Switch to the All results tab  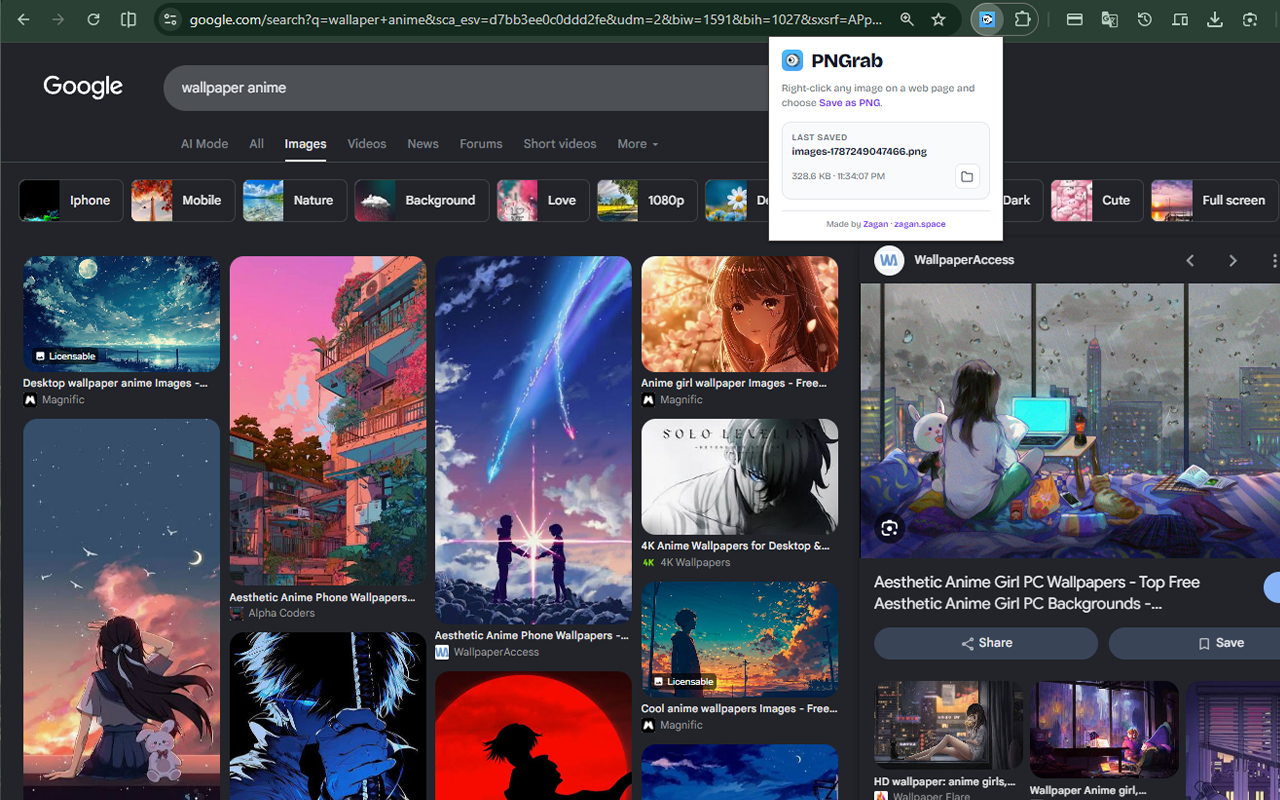coord(257,144)
